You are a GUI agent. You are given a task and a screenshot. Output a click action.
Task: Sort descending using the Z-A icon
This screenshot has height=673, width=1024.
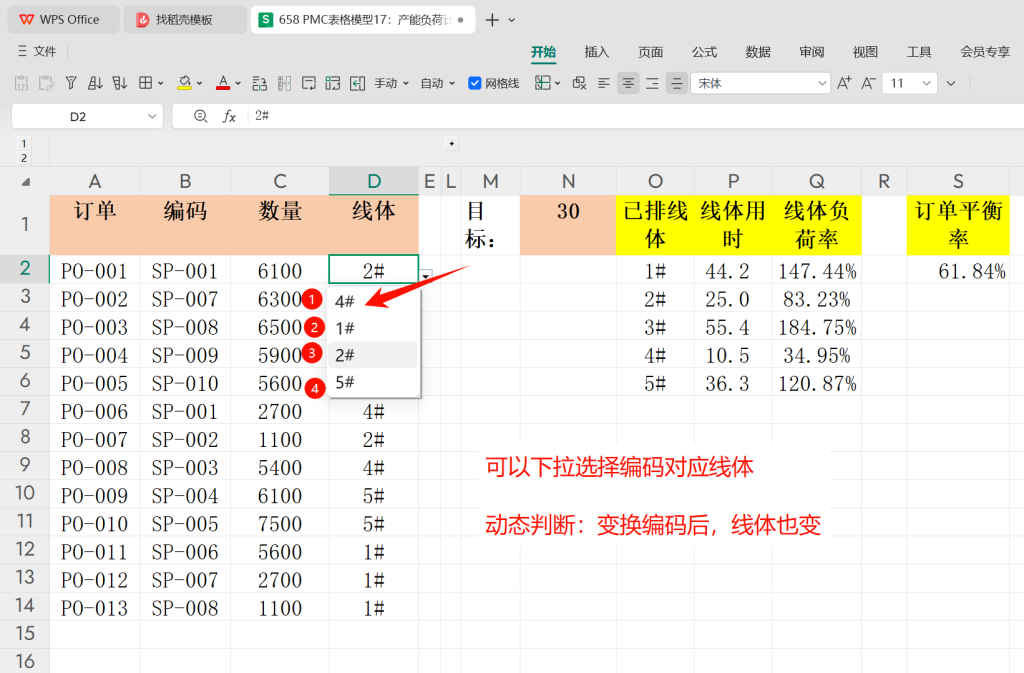pyautogui.click(x=120, y=83)
